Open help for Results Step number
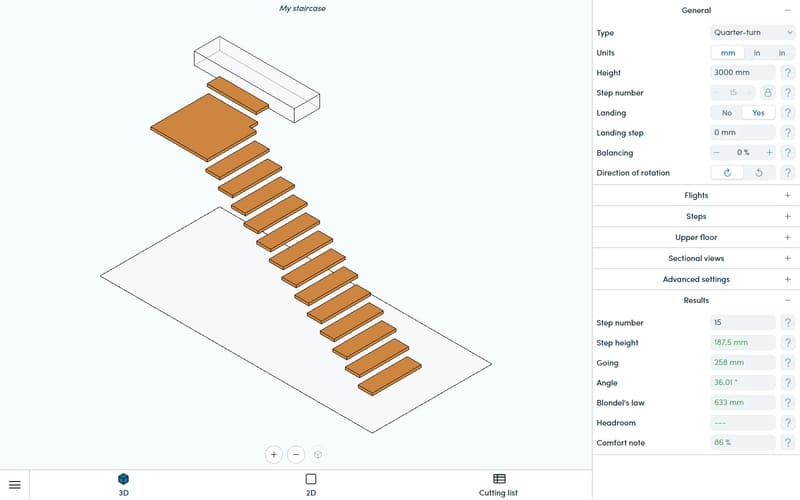The height and width of the screenshot is (500, 800). 788,322
